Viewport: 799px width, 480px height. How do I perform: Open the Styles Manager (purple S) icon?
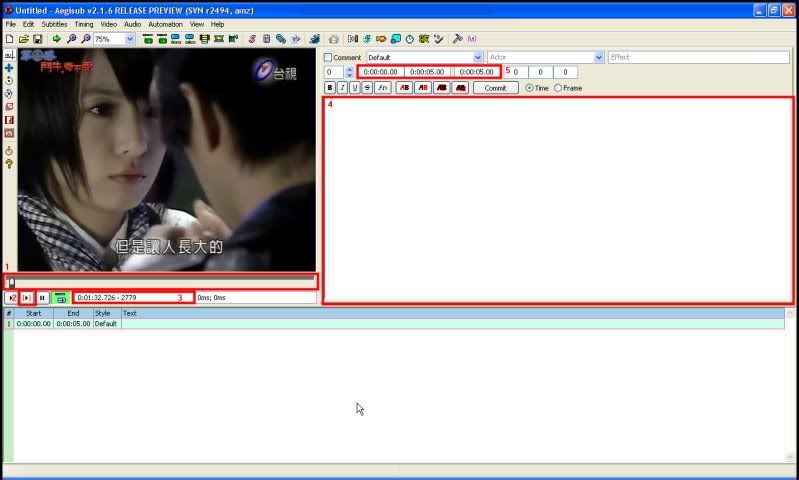[x=252, y=39]
